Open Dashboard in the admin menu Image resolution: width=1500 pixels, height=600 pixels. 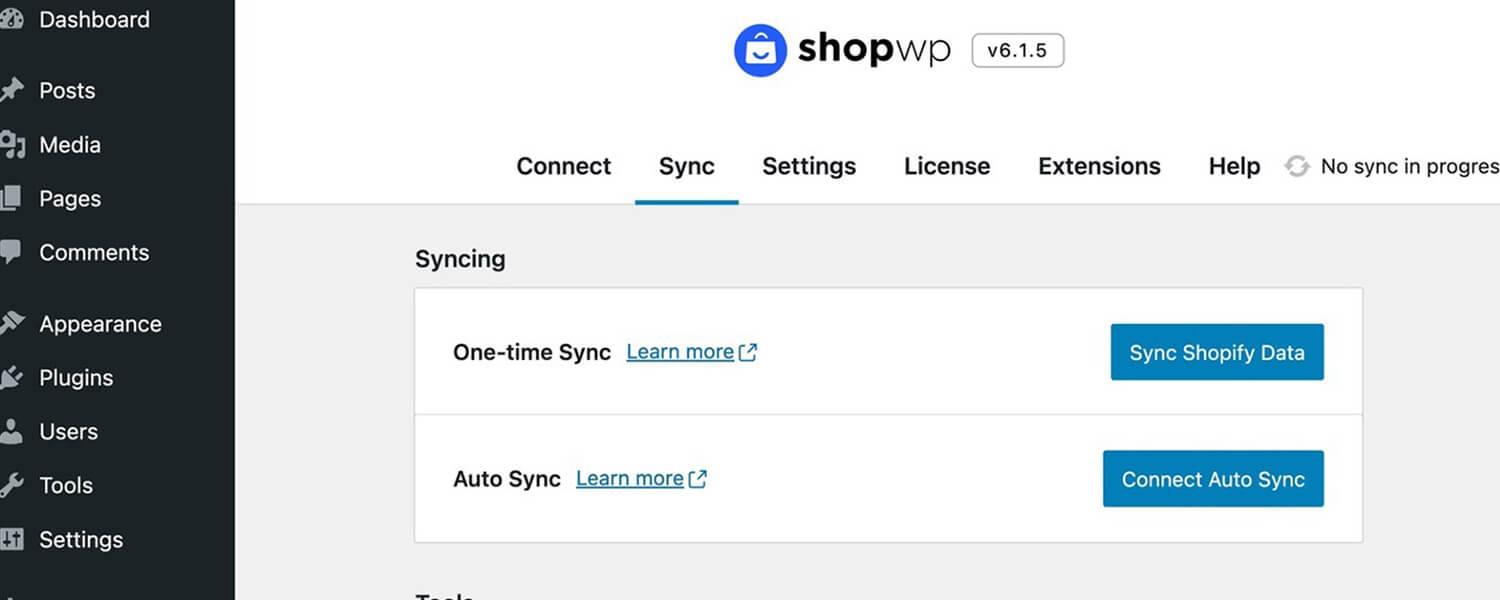pyautogui.click(x=94, y=20)
